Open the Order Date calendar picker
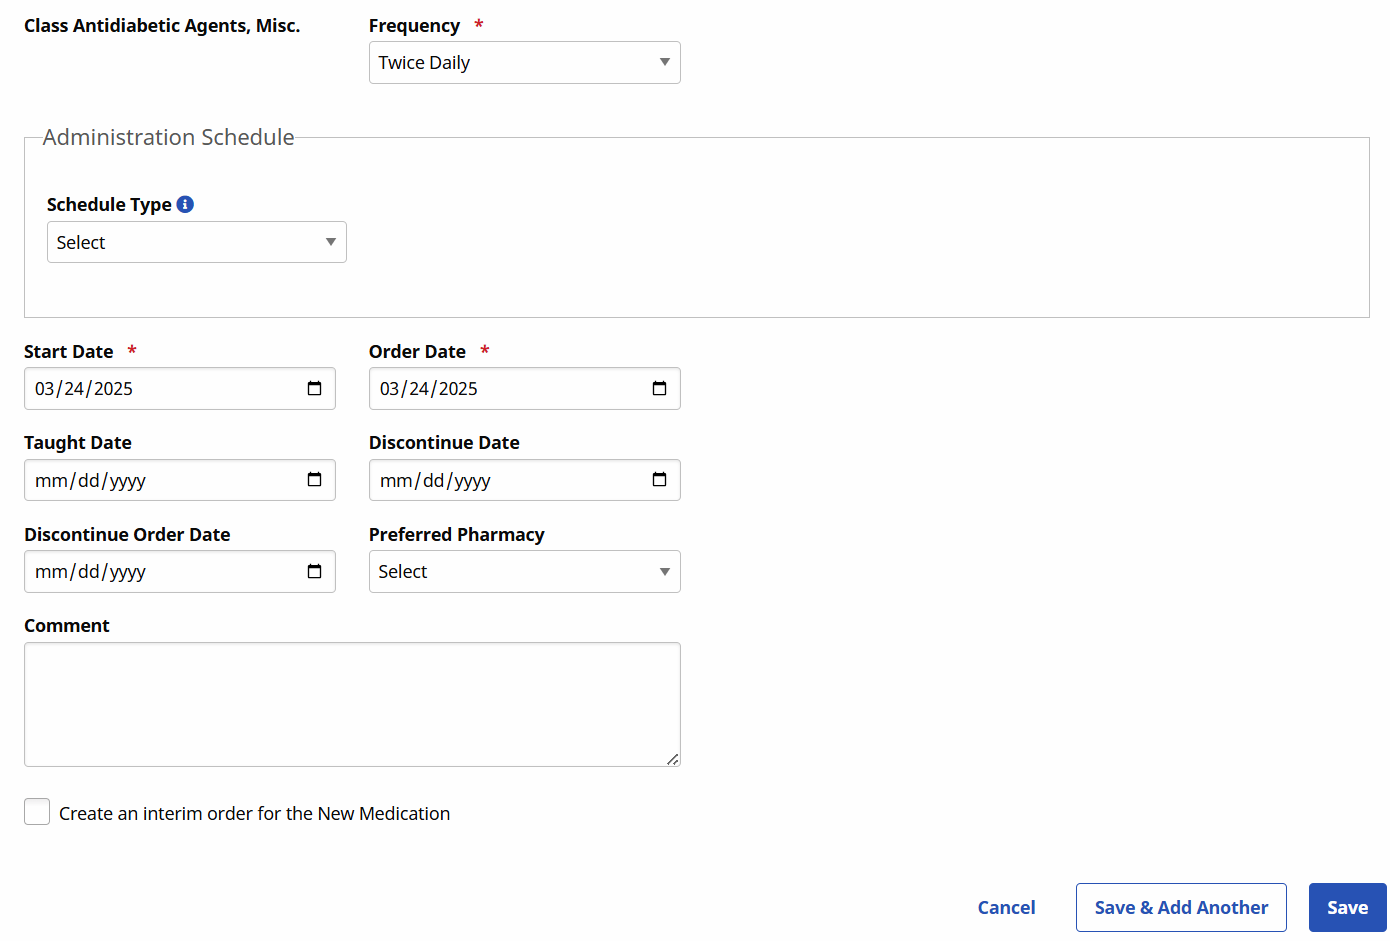1390x941 pixels. (x=660, y=388)
